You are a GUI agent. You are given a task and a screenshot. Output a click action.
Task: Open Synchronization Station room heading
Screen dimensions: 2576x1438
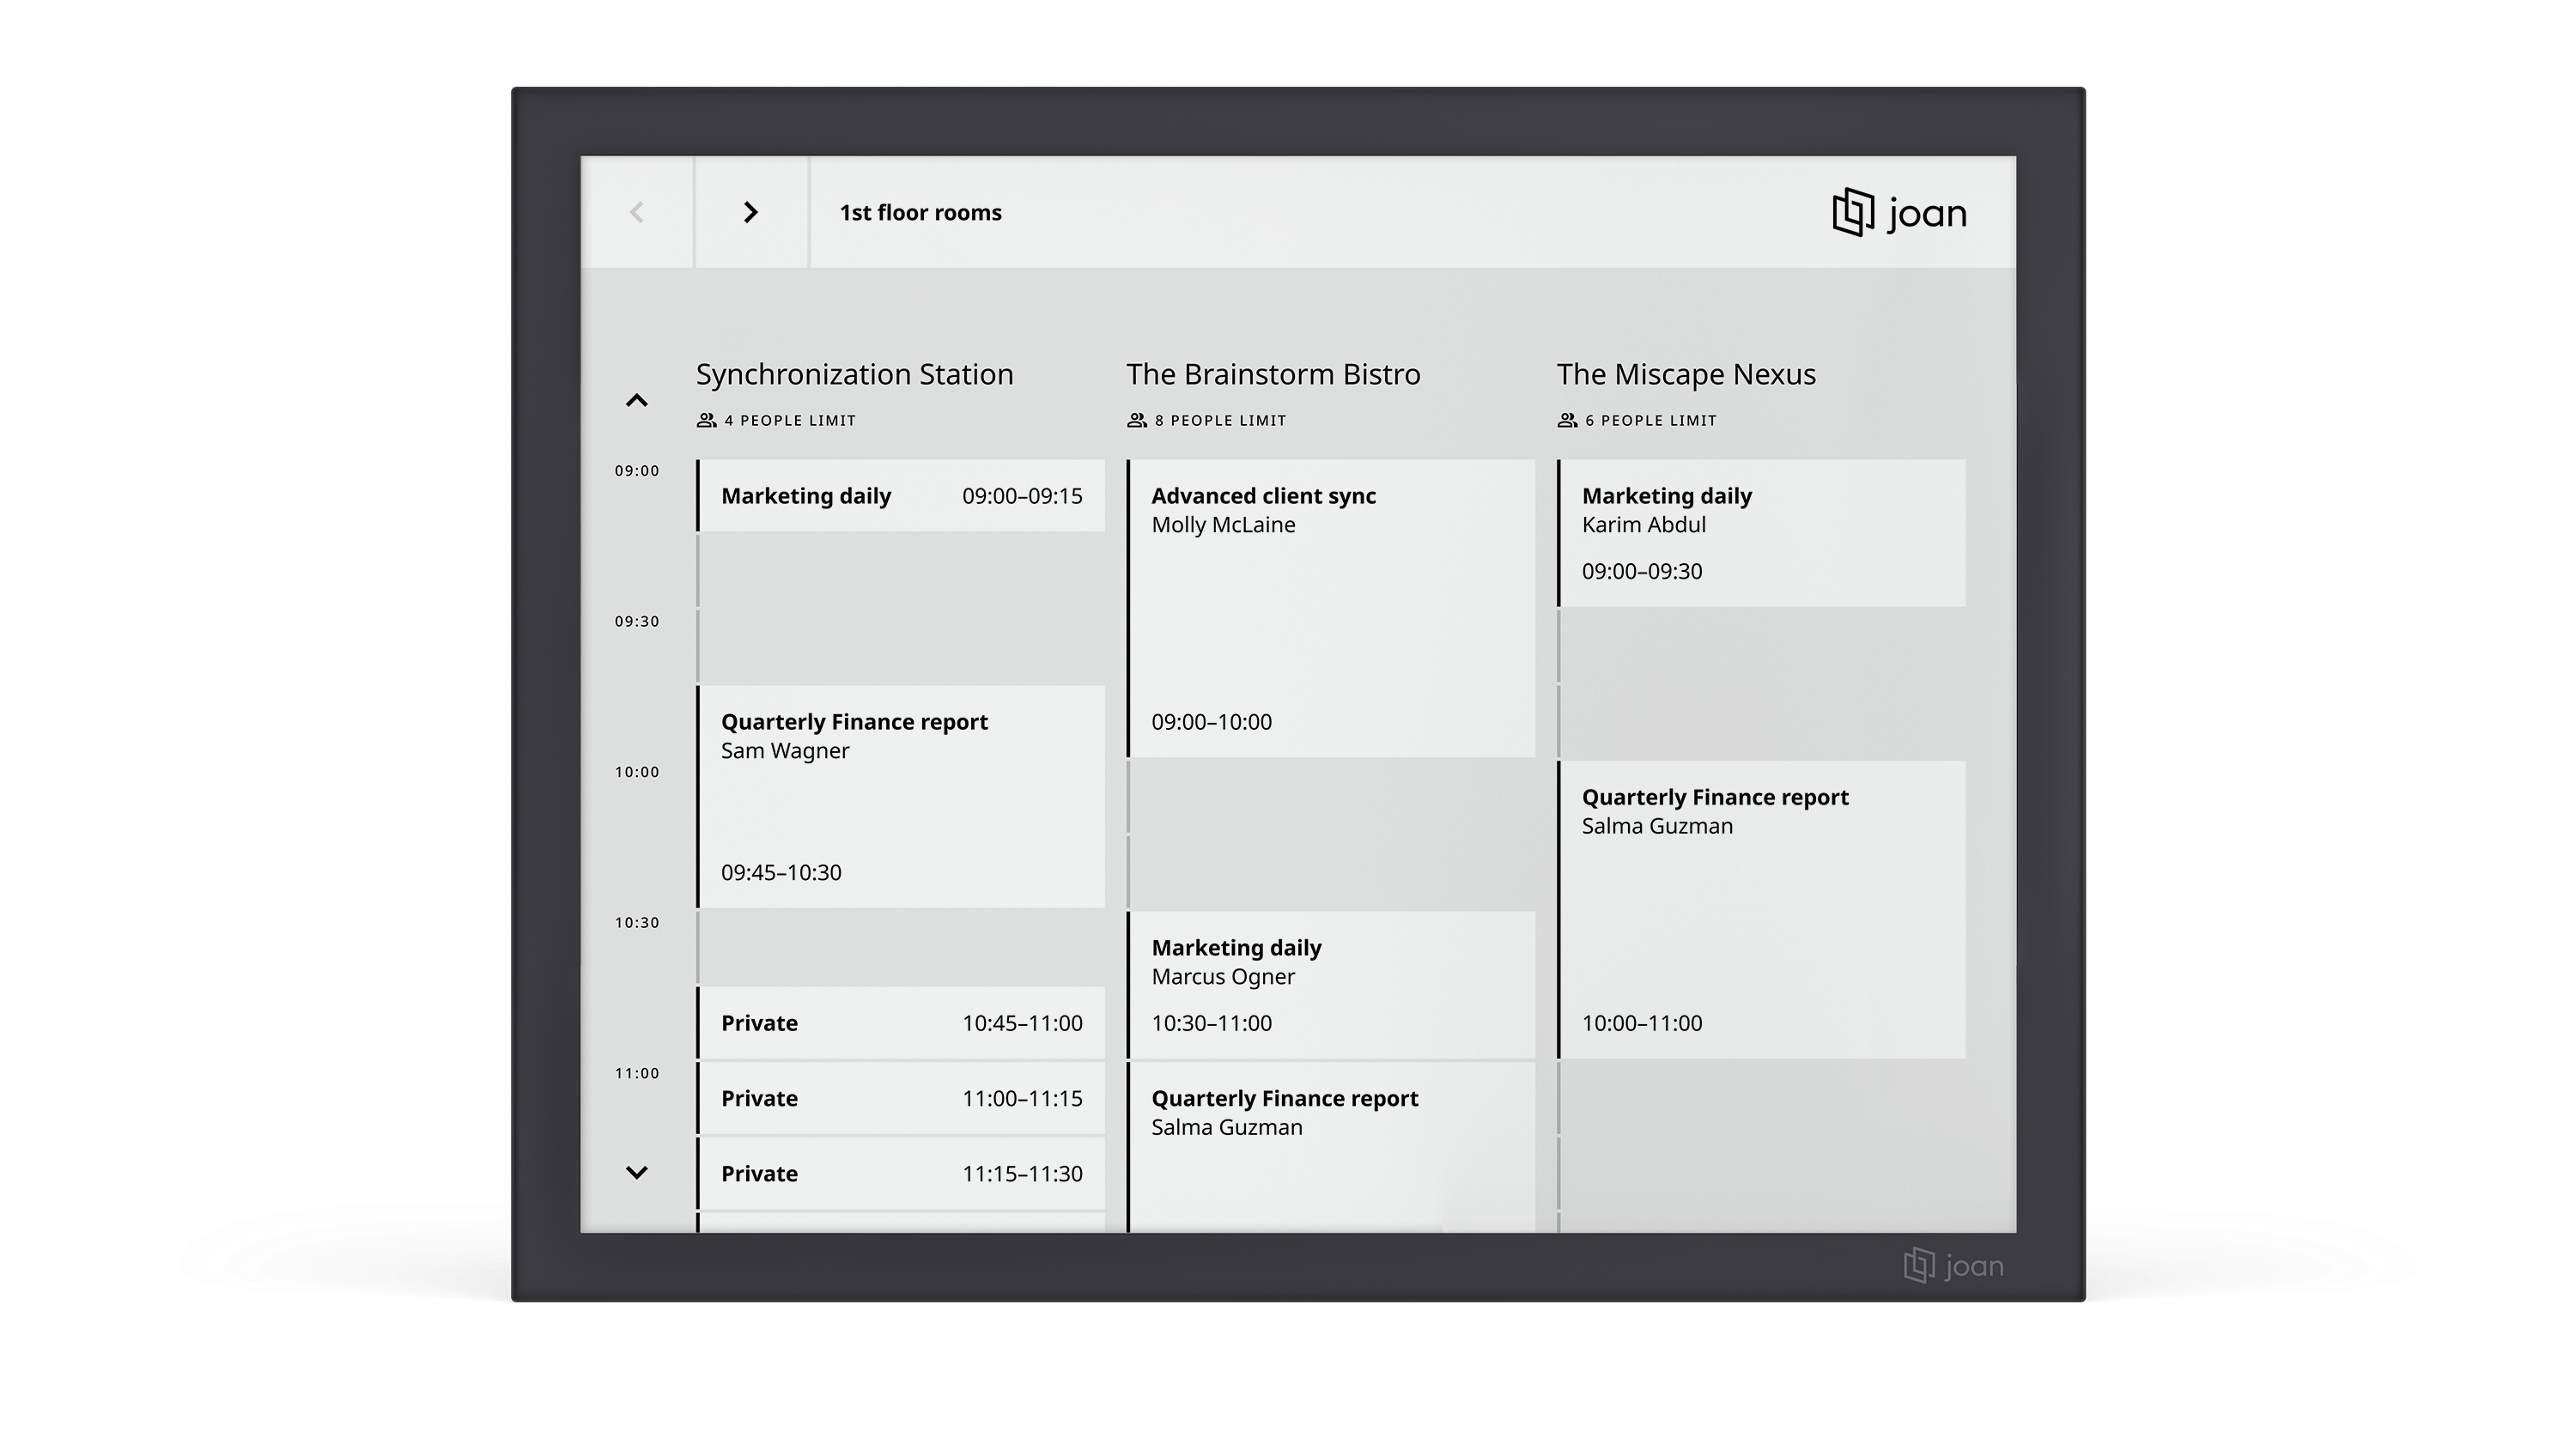855,374
